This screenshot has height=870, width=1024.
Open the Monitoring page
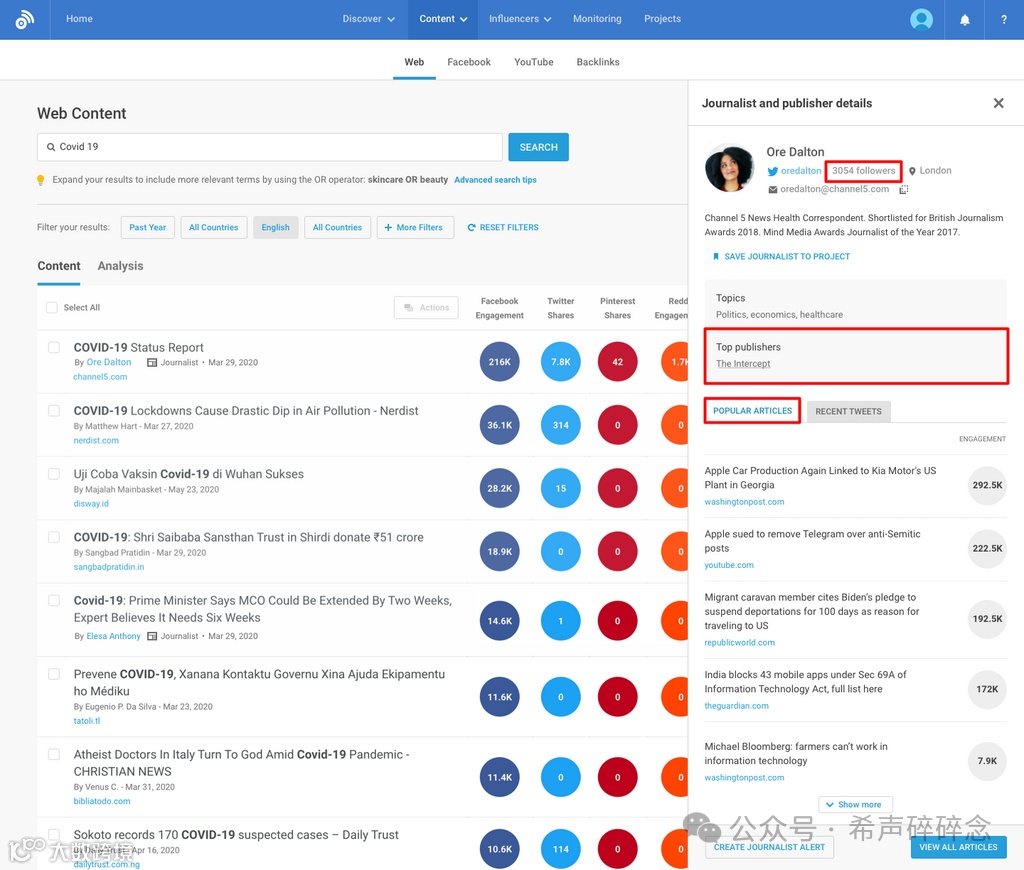click(597, 19)
